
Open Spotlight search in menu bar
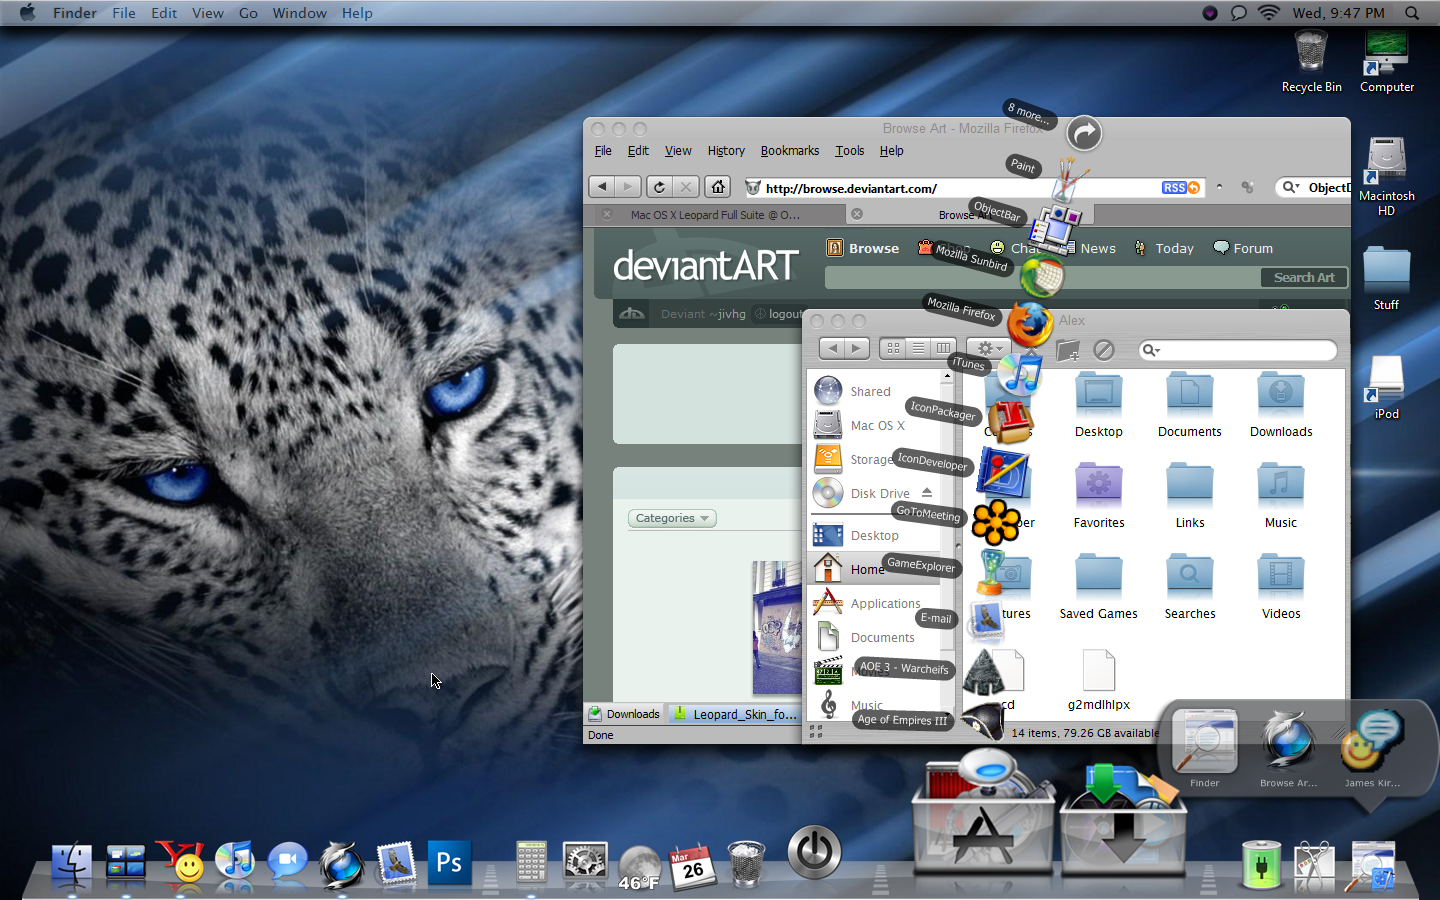(x=1411, y=13)
